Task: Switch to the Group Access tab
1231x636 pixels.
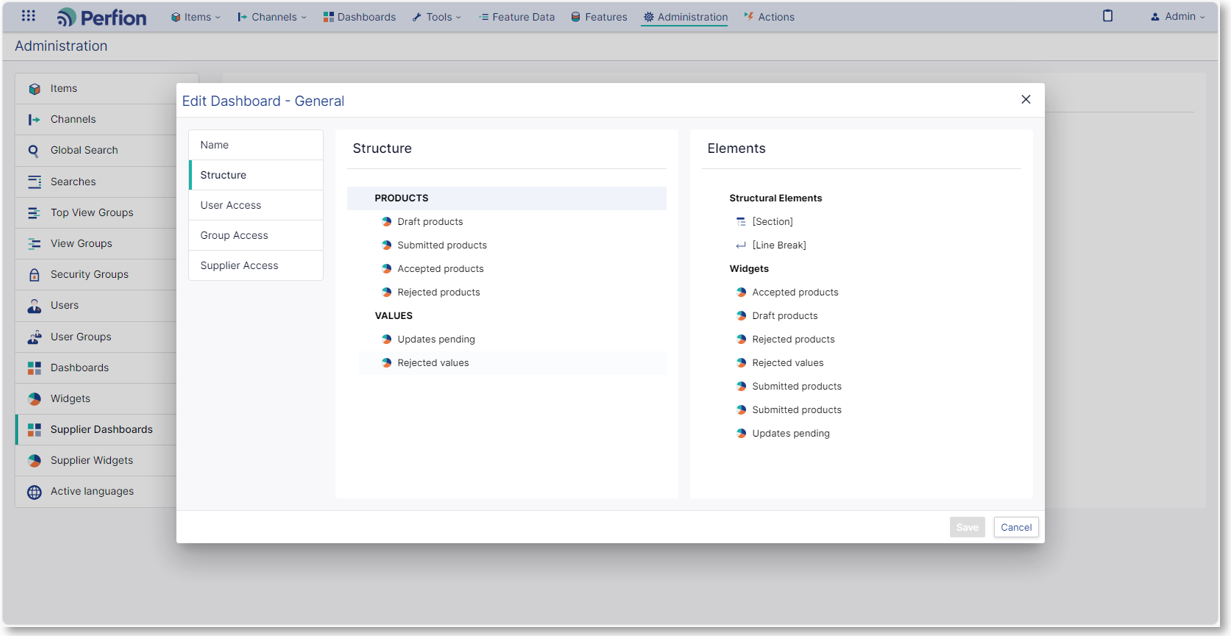Action: coord(256,235)
